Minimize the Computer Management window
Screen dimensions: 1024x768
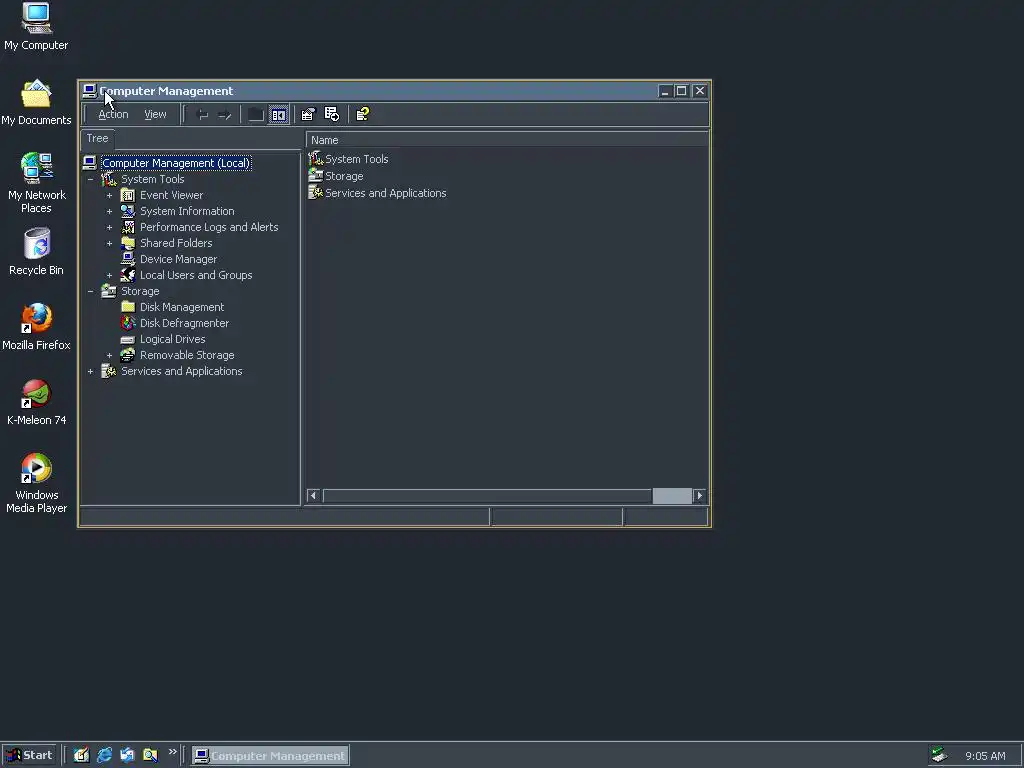(x=665, y=91)
